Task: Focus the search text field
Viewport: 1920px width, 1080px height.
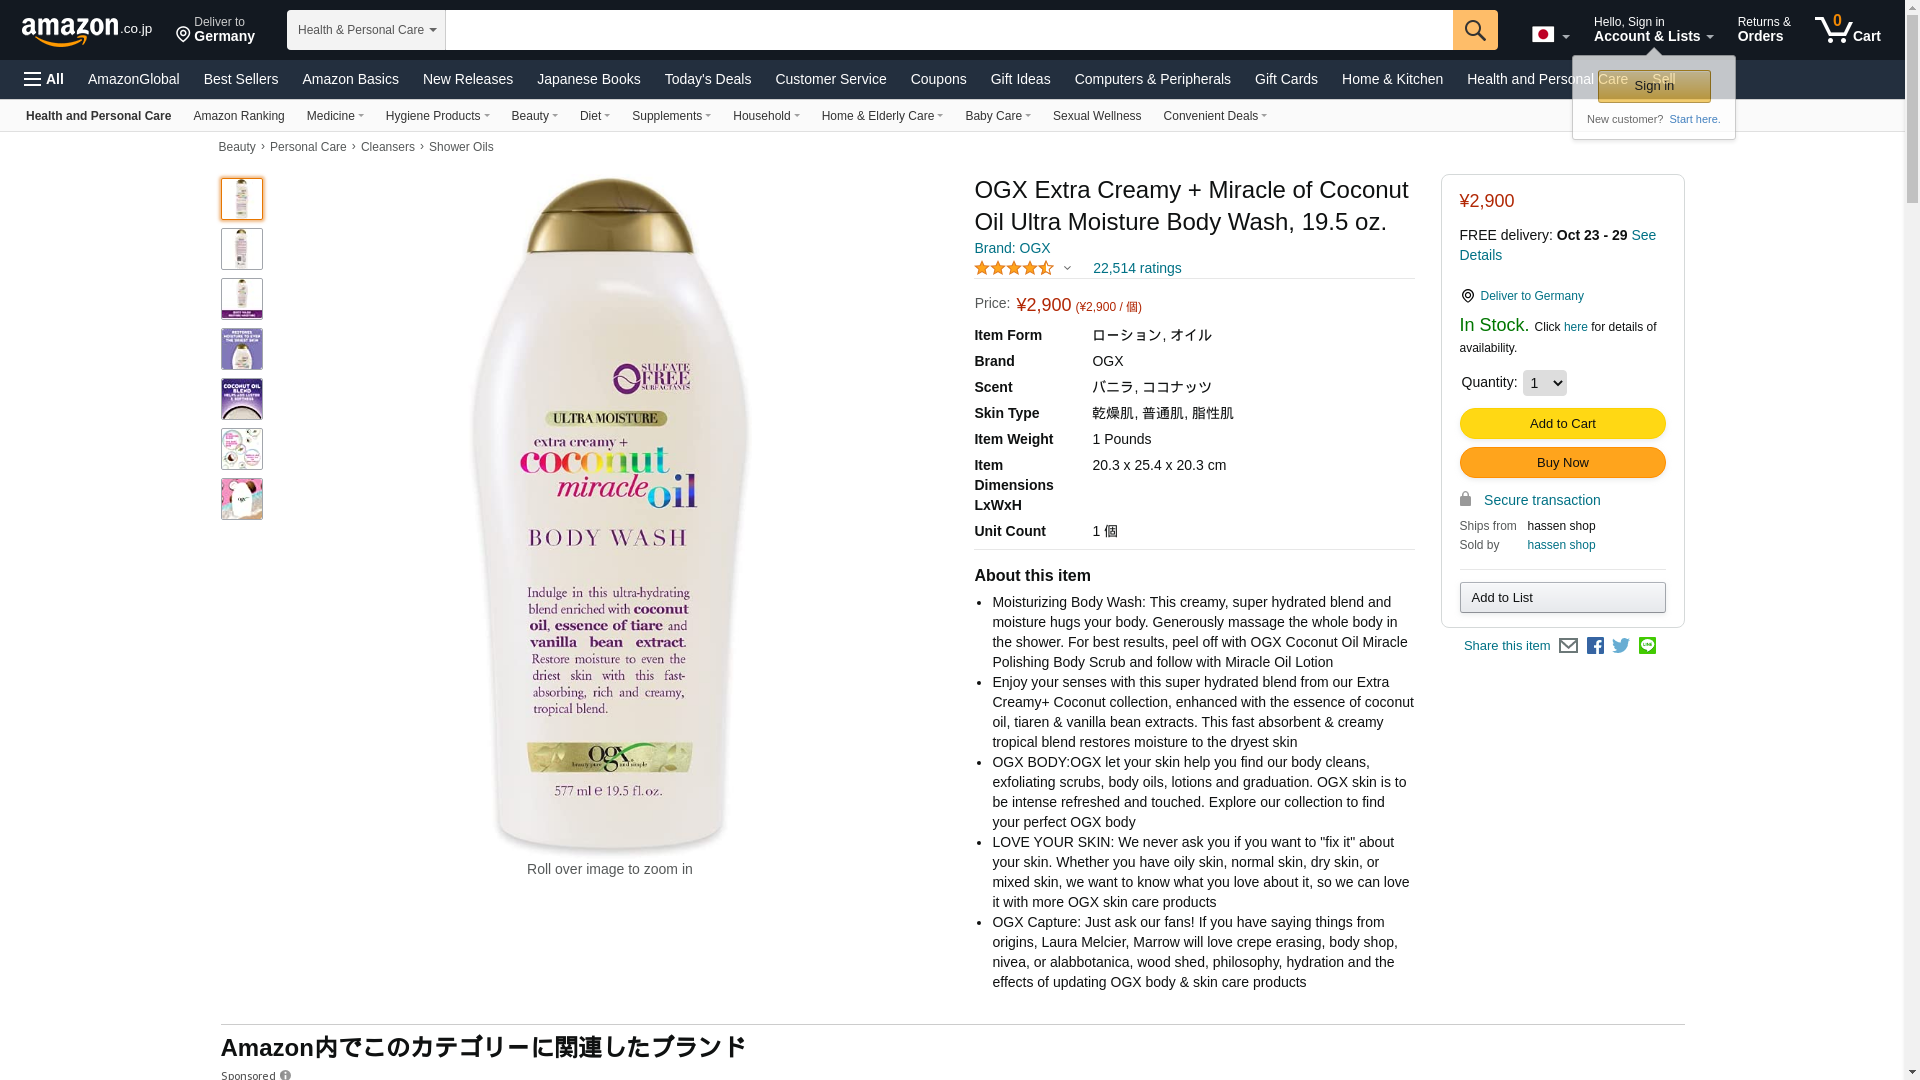Action: tap(949, 30)
